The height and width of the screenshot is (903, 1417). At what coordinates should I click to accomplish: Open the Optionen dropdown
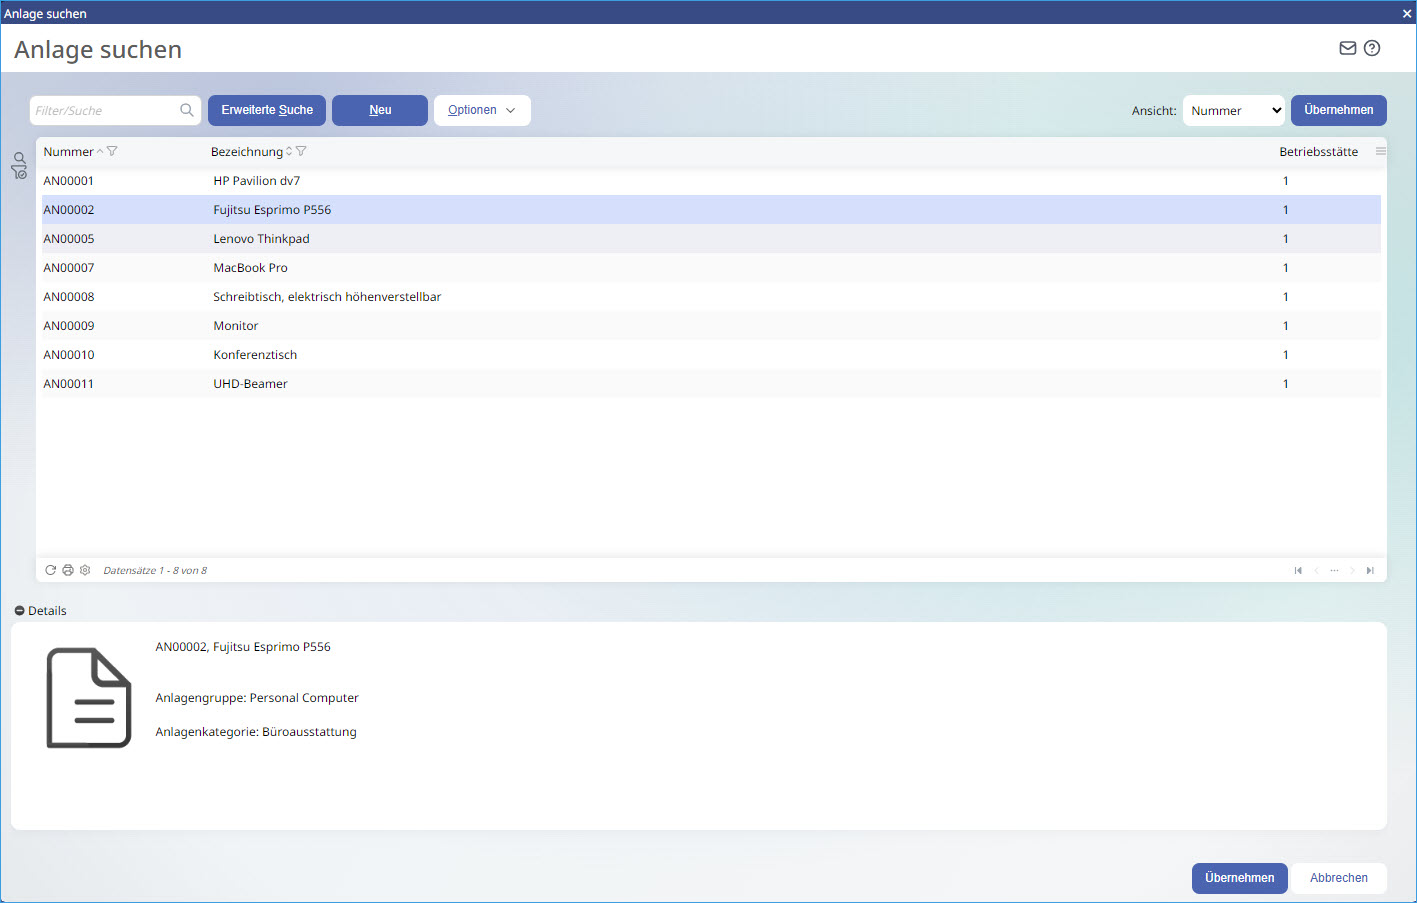click(x=481, y=110)
